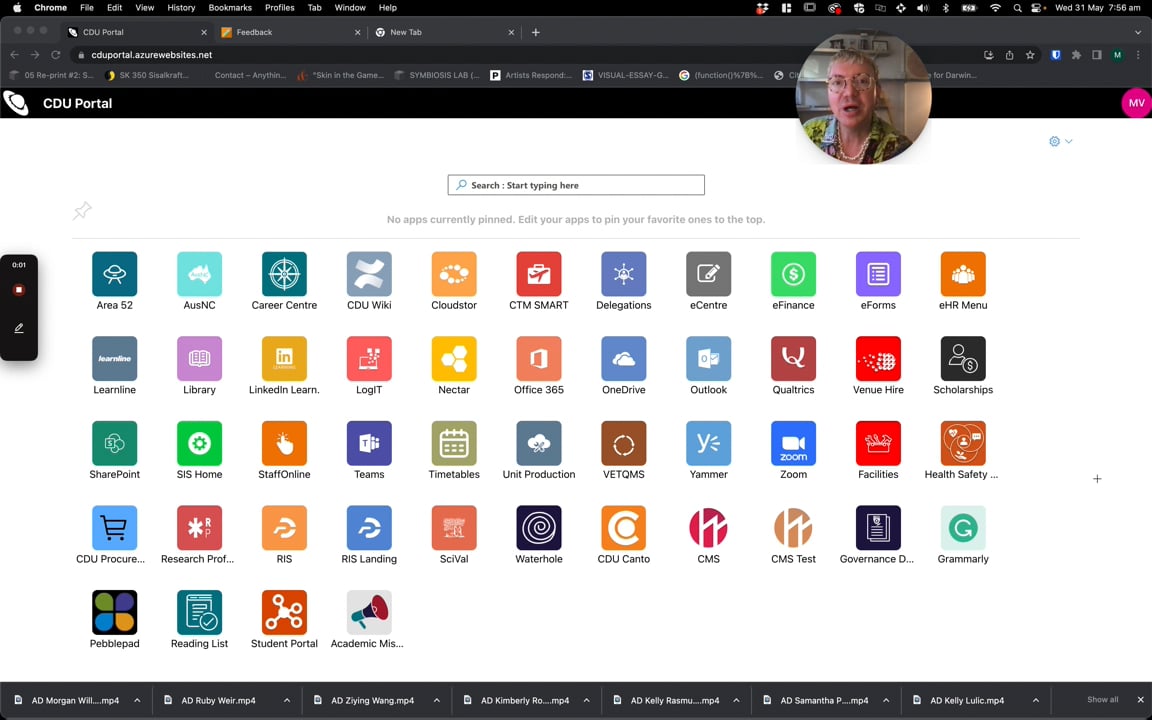Open StaffOnline app
This screenshot has height=720, width=1152.
pos(284,443)
